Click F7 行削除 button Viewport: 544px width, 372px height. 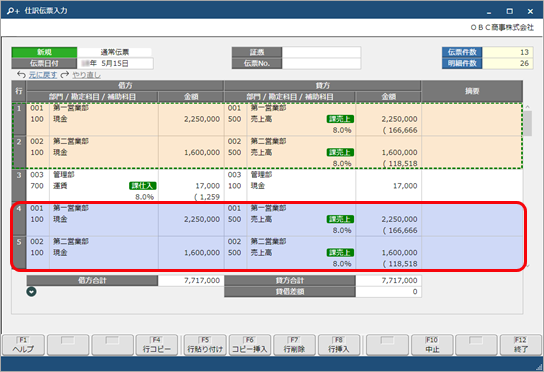click(x=294, y=345)
